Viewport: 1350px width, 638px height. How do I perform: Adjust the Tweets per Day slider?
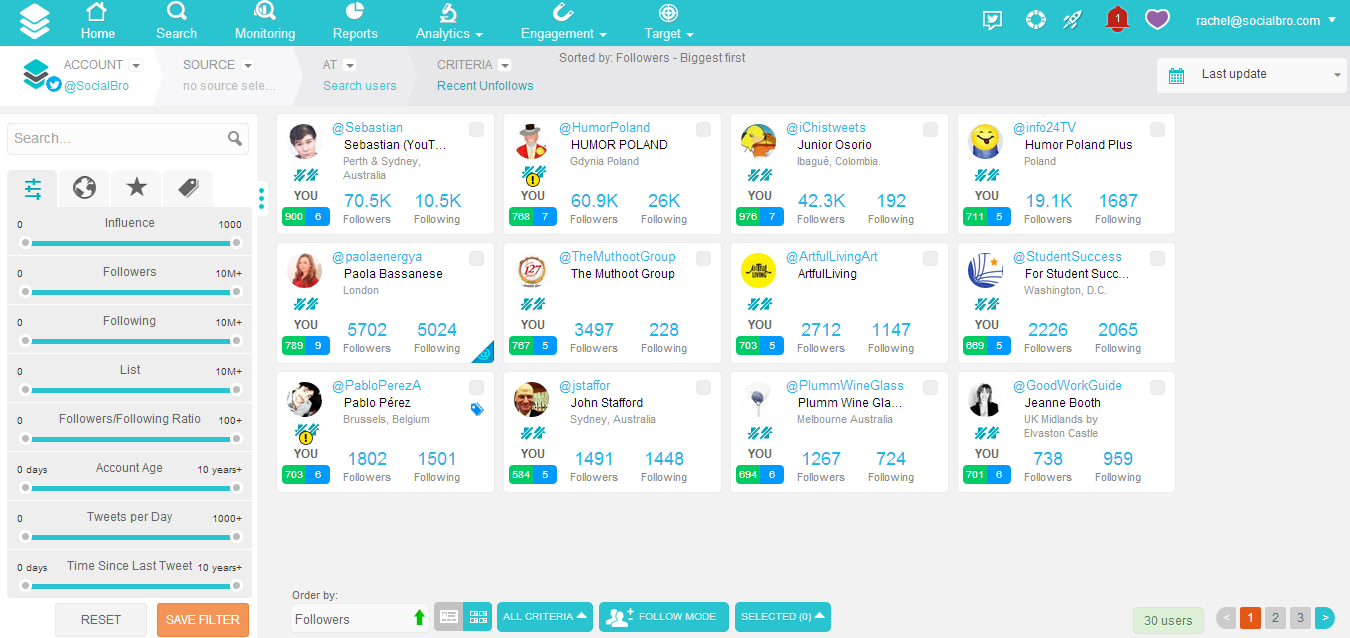click(130, 537)
